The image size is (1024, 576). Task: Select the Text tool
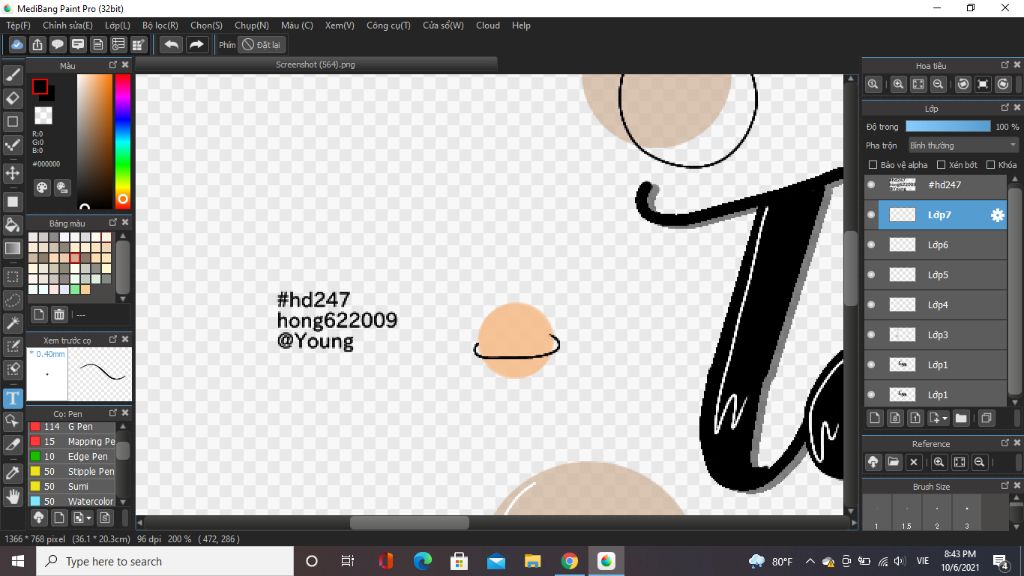pos(12,398)
